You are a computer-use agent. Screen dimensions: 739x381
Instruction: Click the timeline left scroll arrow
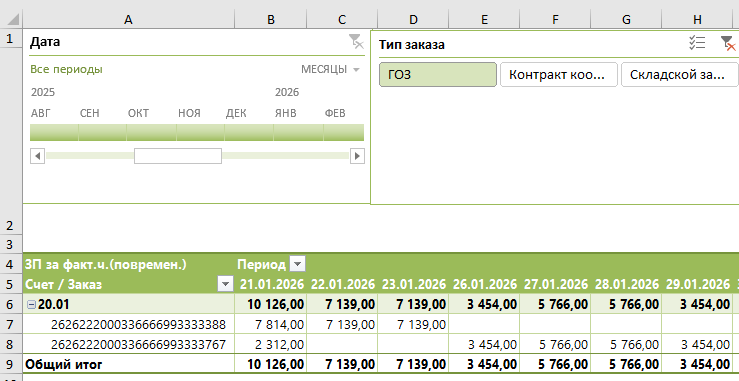point(37,156)
